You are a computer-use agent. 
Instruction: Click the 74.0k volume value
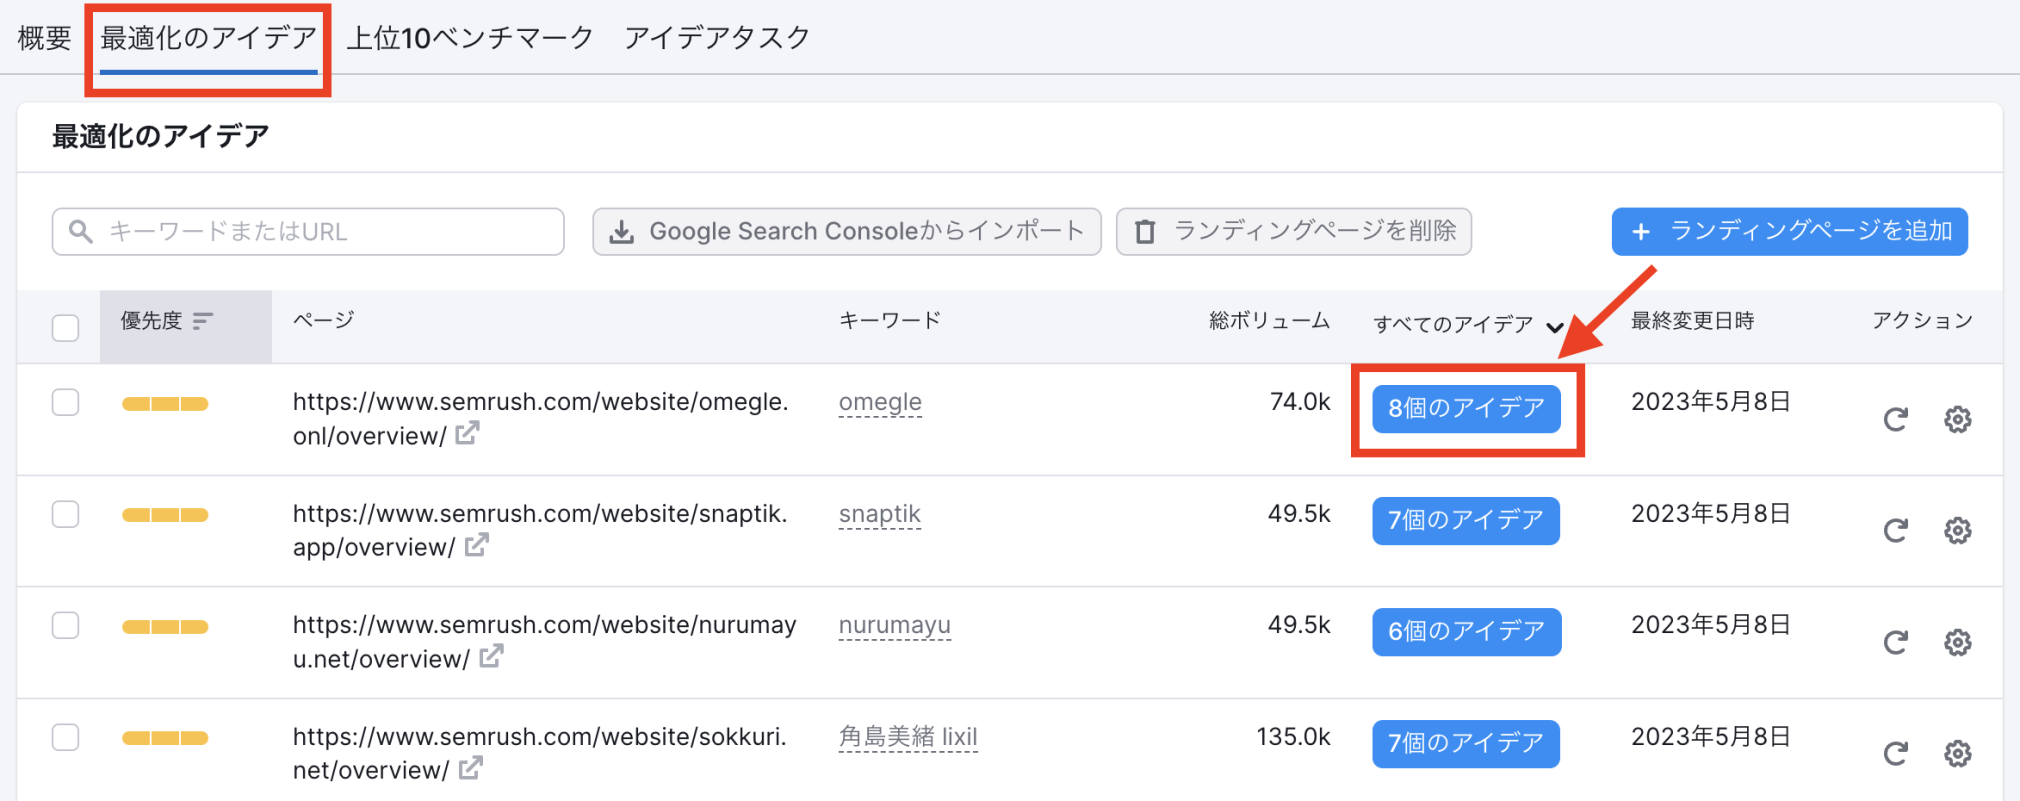(x=1300, y=402)
